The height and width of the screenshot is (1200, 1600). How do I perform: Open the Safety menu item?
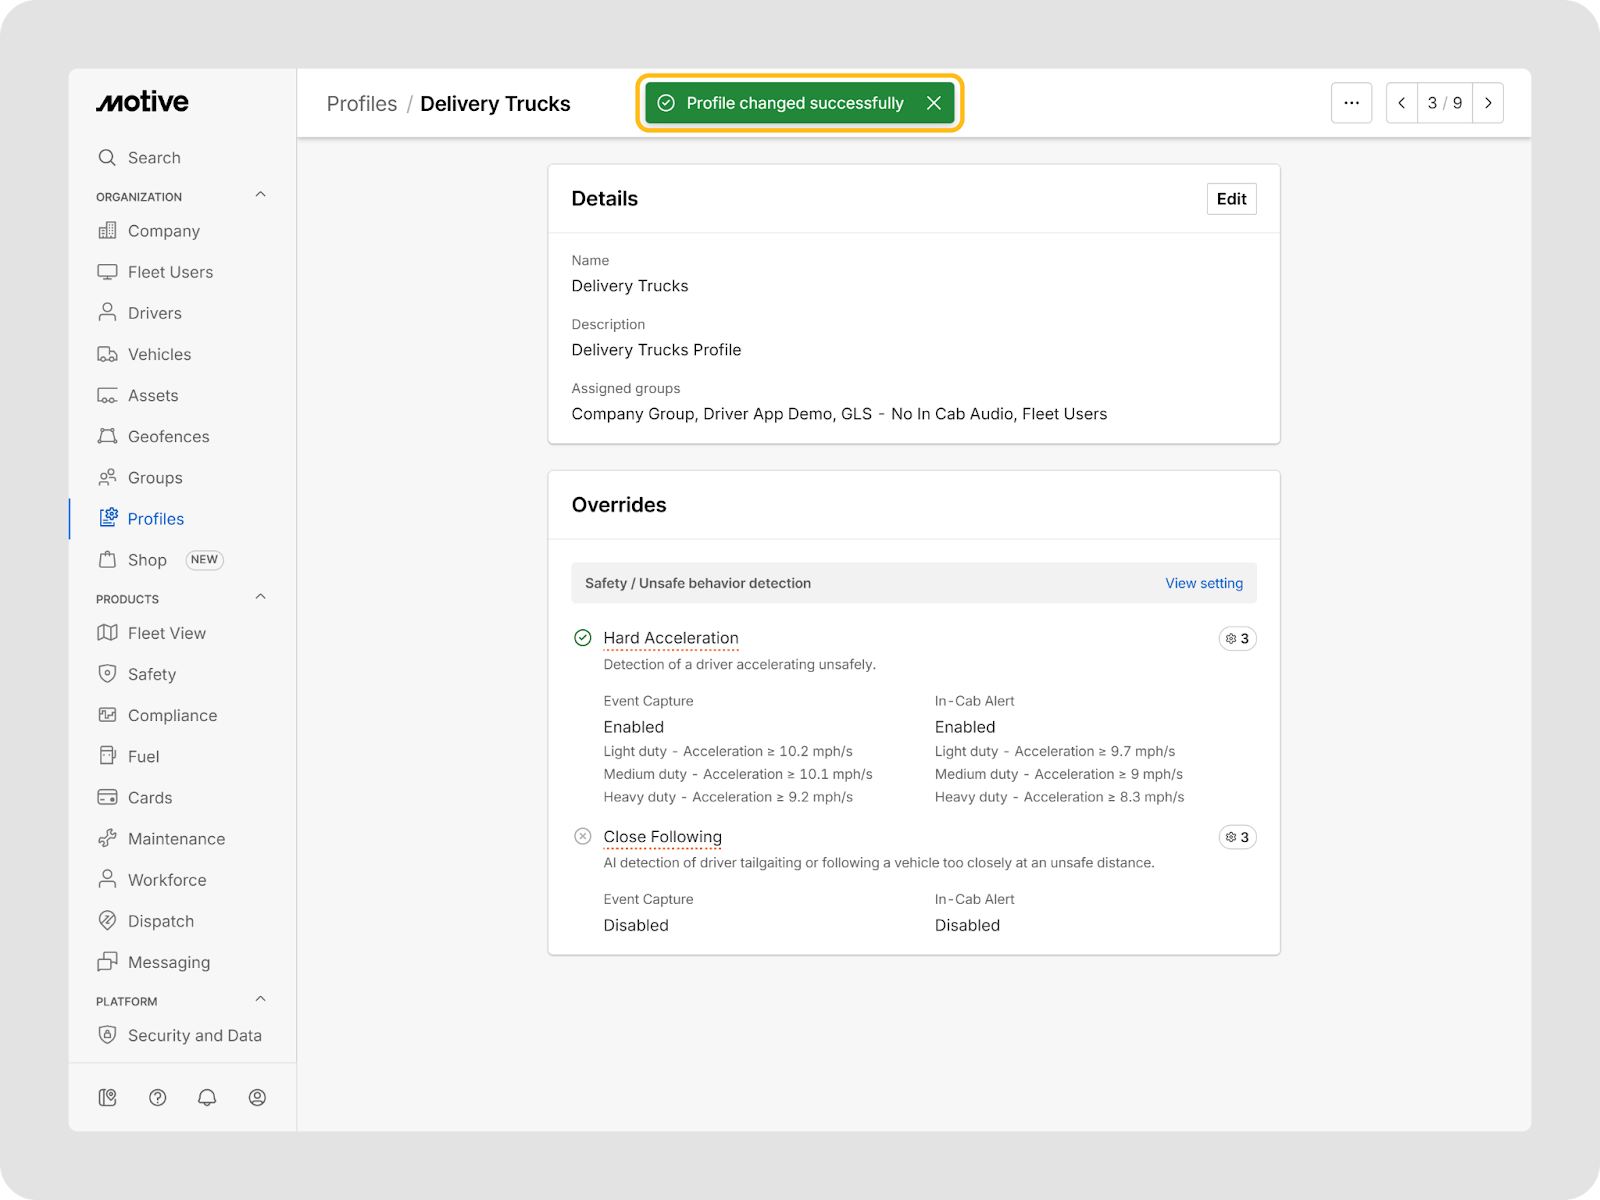(x=151, y=674)
